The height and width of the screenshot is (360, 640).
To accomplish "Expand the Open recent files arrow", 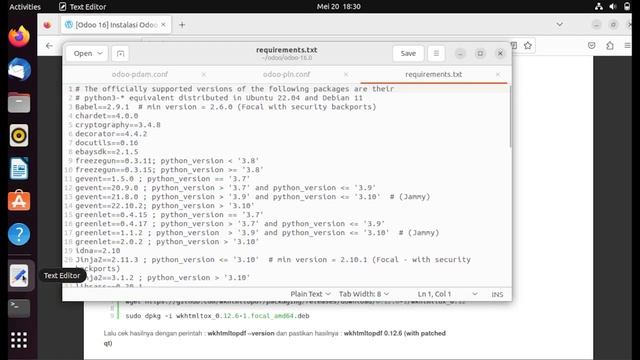I will 100,53.
